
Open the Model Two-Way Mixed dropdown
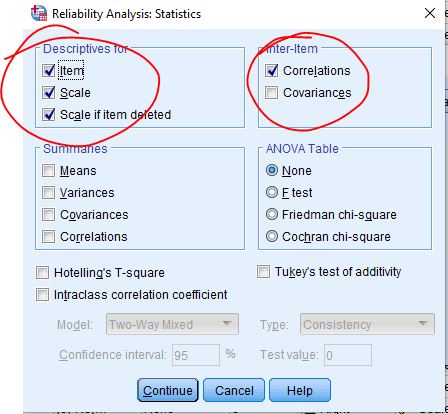[x=172, y=324]
